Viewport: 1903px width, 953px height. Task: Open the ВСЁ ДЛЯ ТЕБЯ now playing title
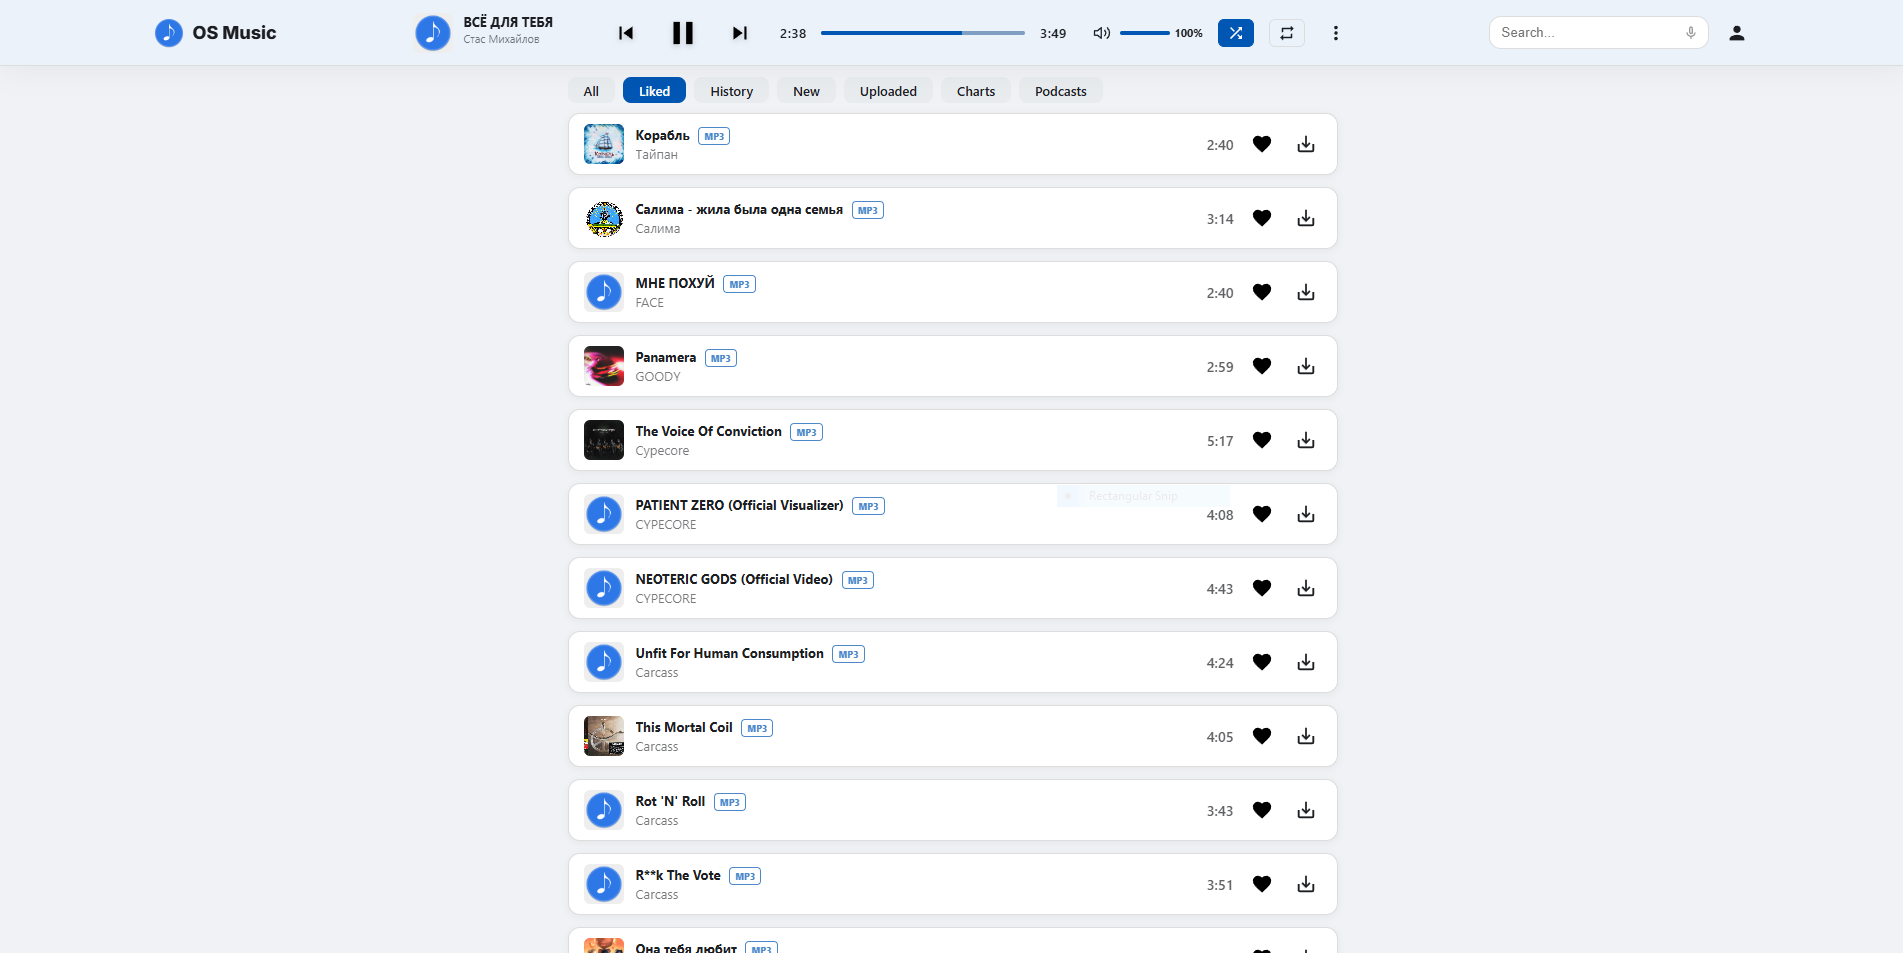point(508,22)
